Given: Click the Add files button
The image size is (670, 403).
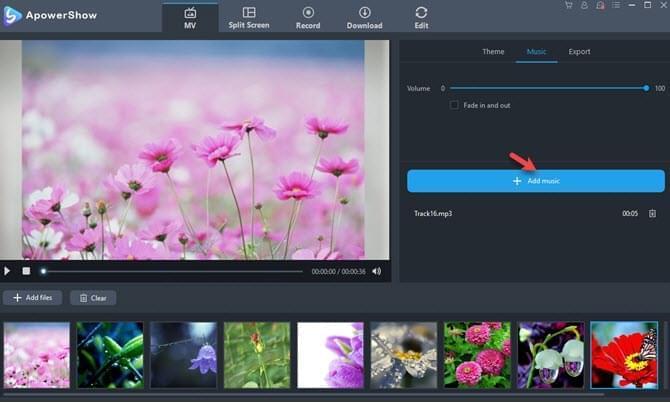Looking at the screenshot, I should (x=33, y=298).
